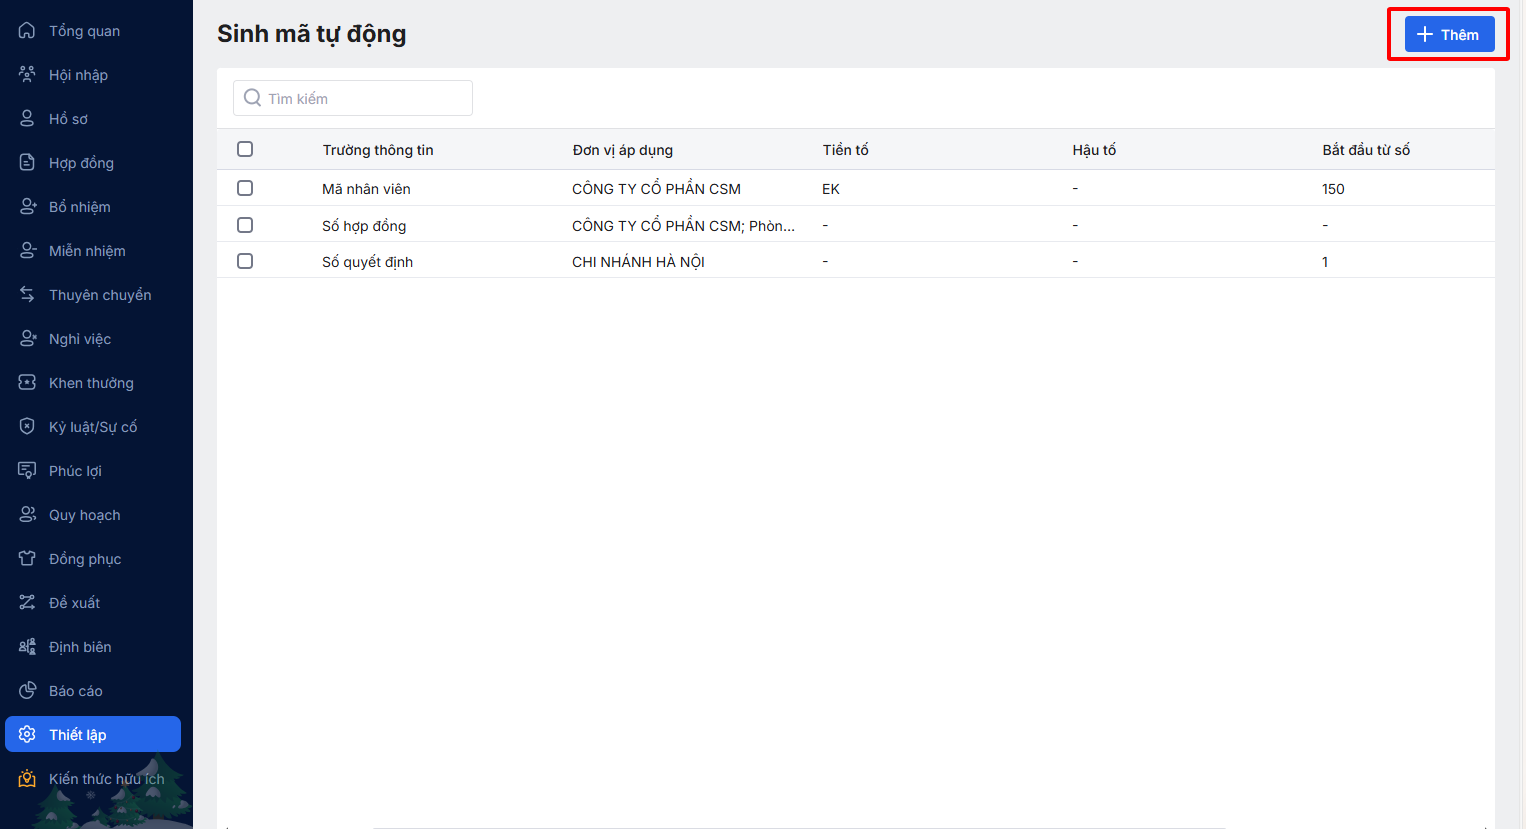This screenshot has height=829, width=1526.
Task: Click the Tổng quan home icon
Action: [27, 31]
